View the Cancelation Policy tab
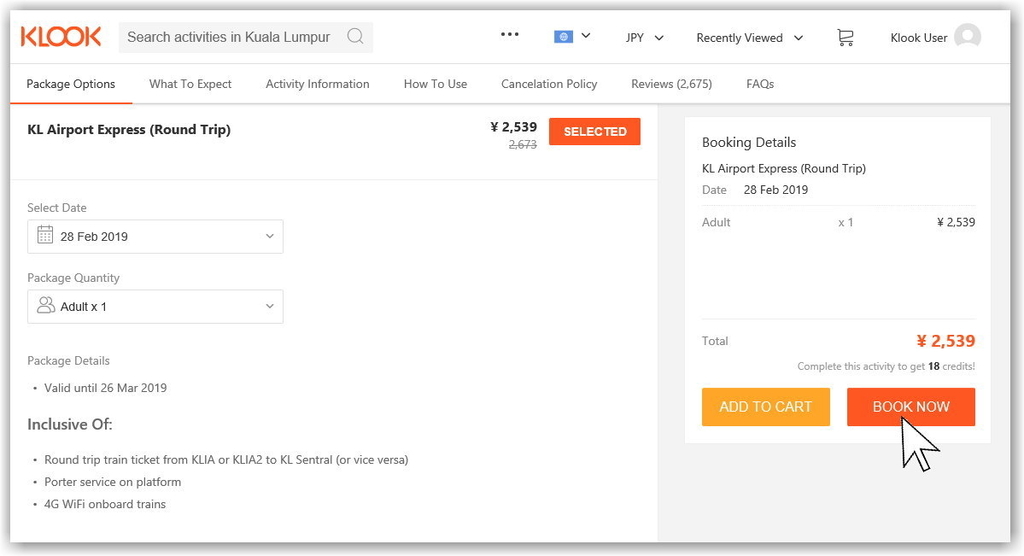Image resolution: width=1024 pixels, height=556 pixels. [x=549, y=84]
